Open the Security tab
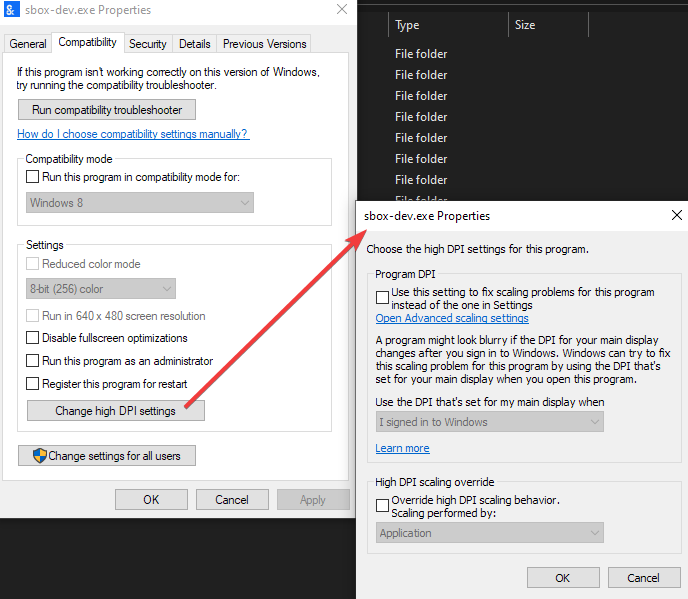 point(148,44)
